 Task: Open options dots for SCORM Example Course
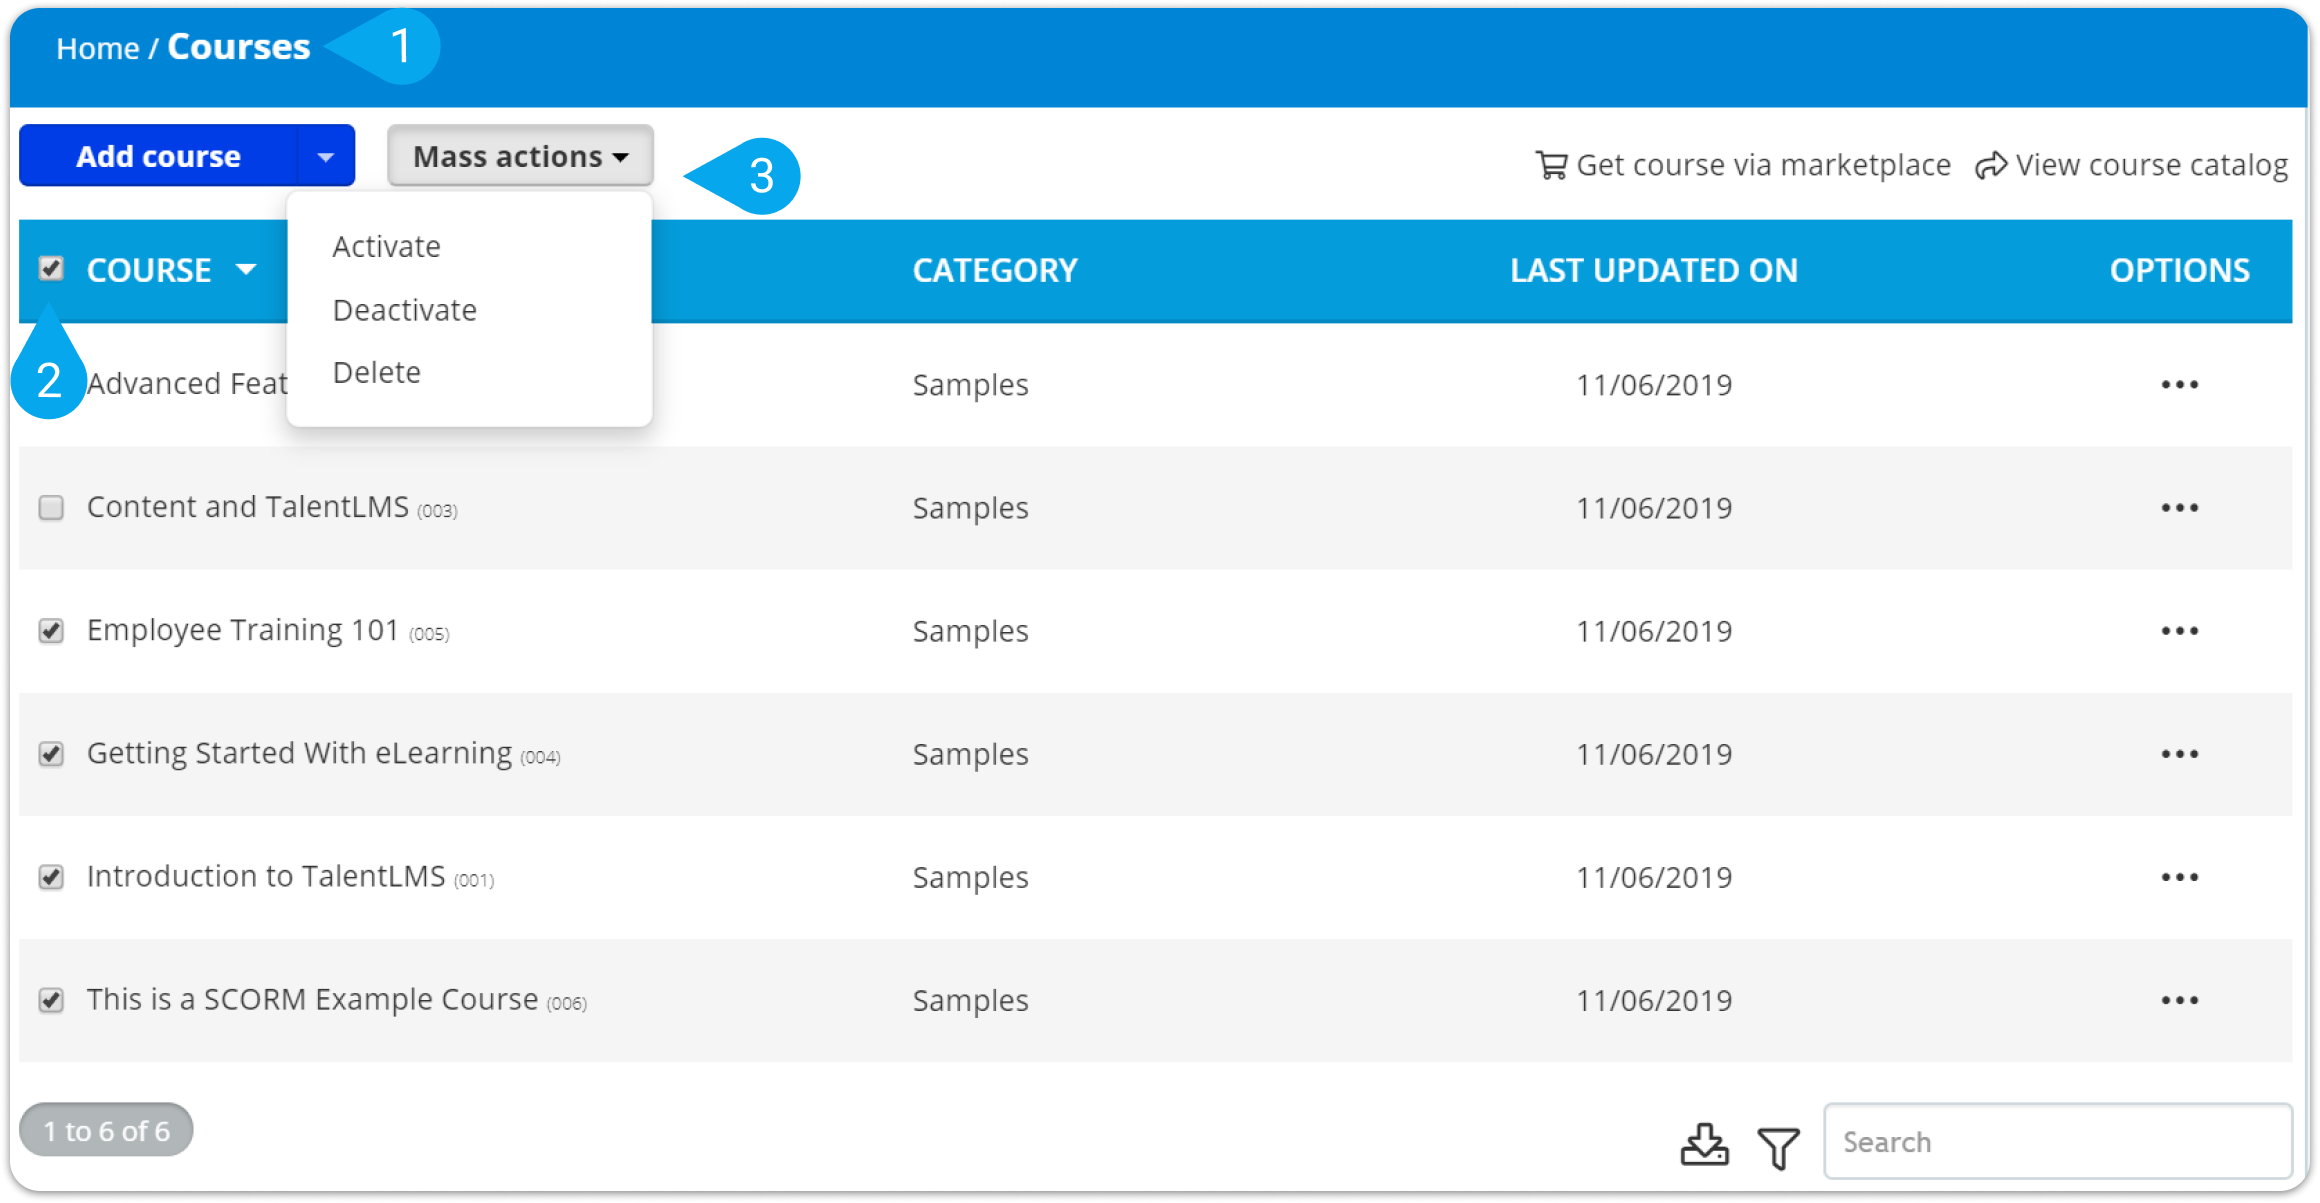tap(2179, 1000)
